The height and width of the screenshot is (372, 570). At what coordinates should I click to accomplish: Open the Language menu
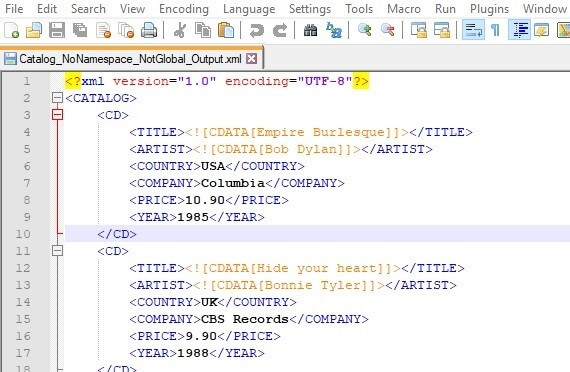point(249,9)
